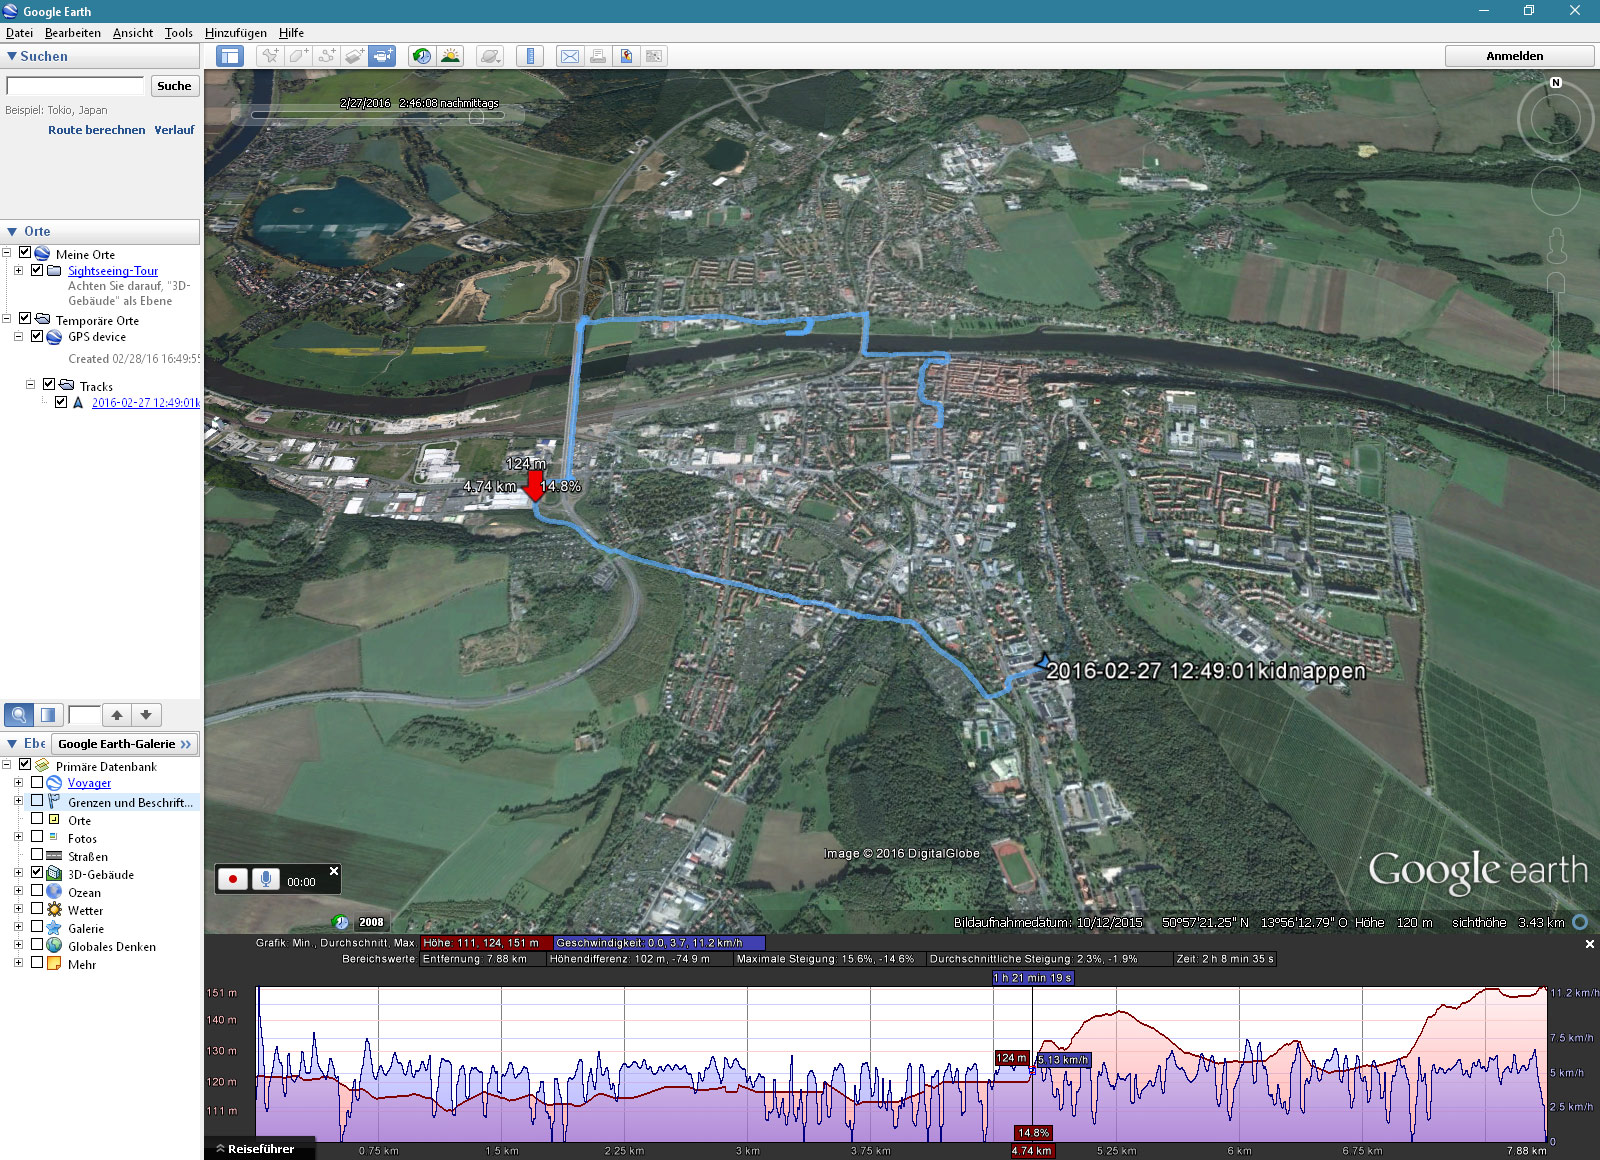Viewport: 1600px width, 1160px height.
Task: Enable the Fotos layer checkbox
Action: coord(37,837)
